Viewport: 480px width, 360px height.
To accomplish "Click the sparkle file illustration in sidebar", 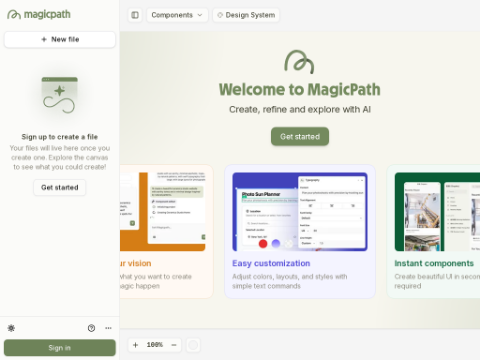I will point(60,96).
